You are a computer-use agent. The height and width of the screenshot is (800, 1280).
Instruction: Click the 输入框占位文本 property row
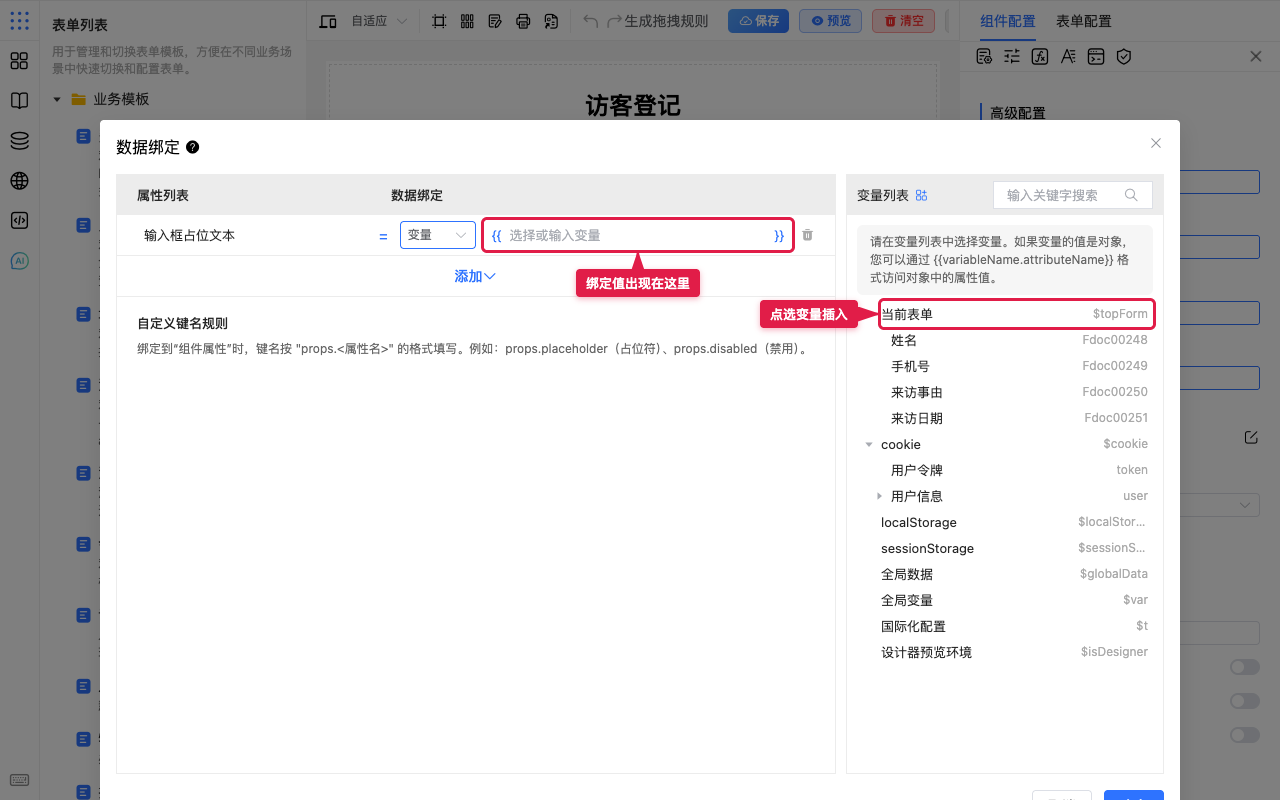476,235
